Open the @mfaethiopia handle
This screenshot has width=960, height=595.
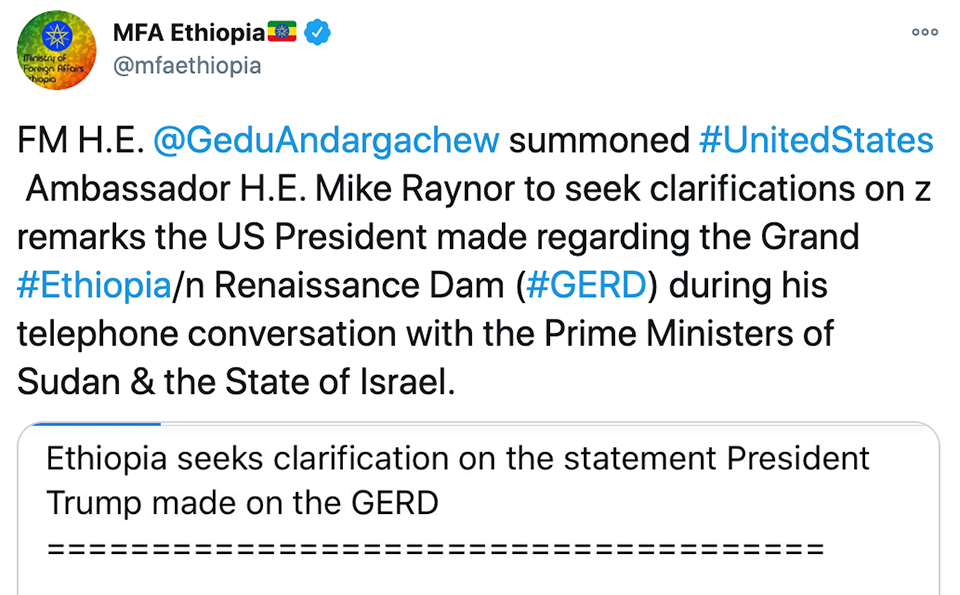tap(187, 65)
